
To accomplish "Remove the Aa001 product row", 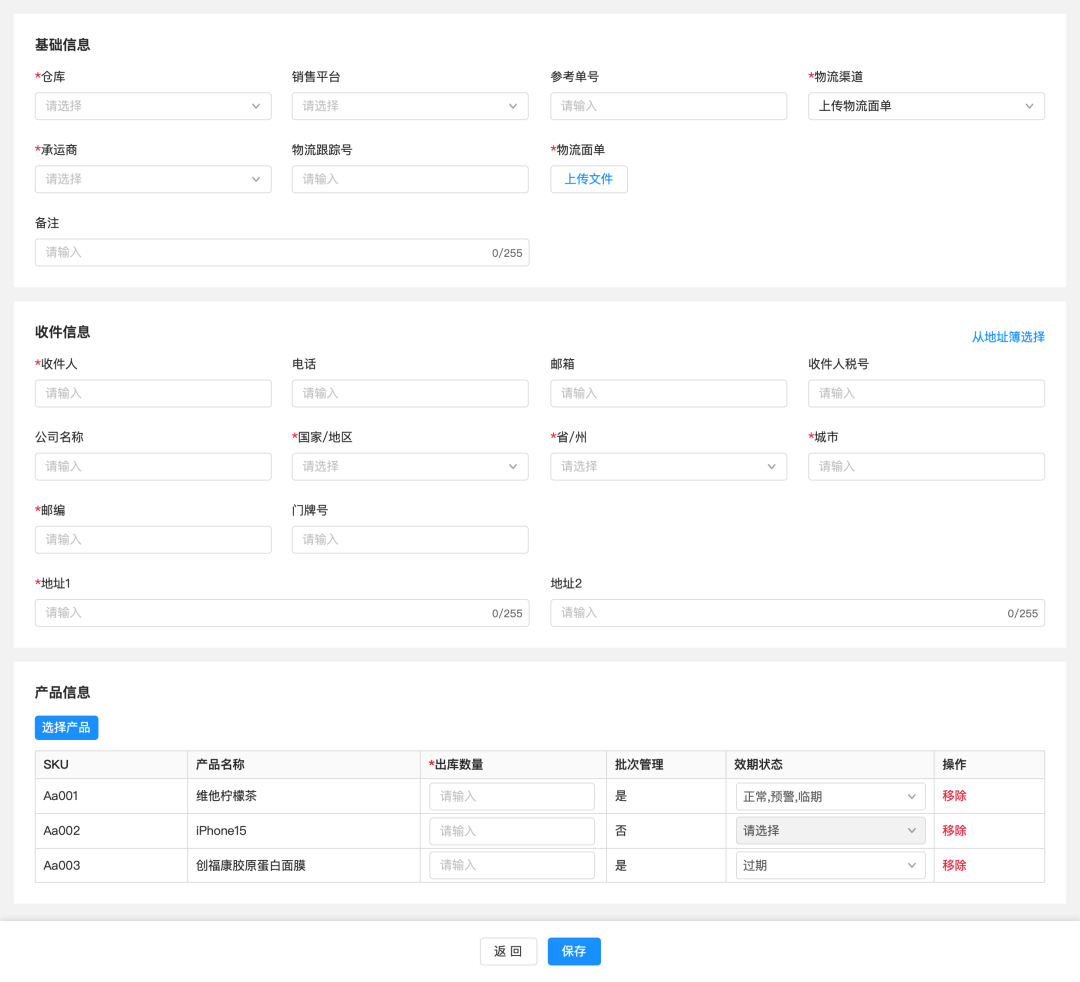I will [954, 796].
